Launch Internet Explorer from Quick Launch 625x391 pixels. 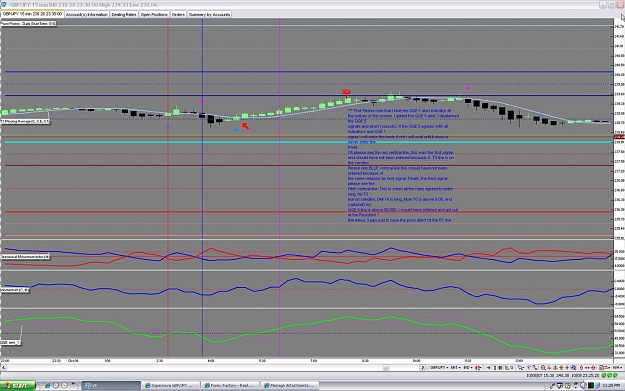pyautogui.click(x=48, y=385)
